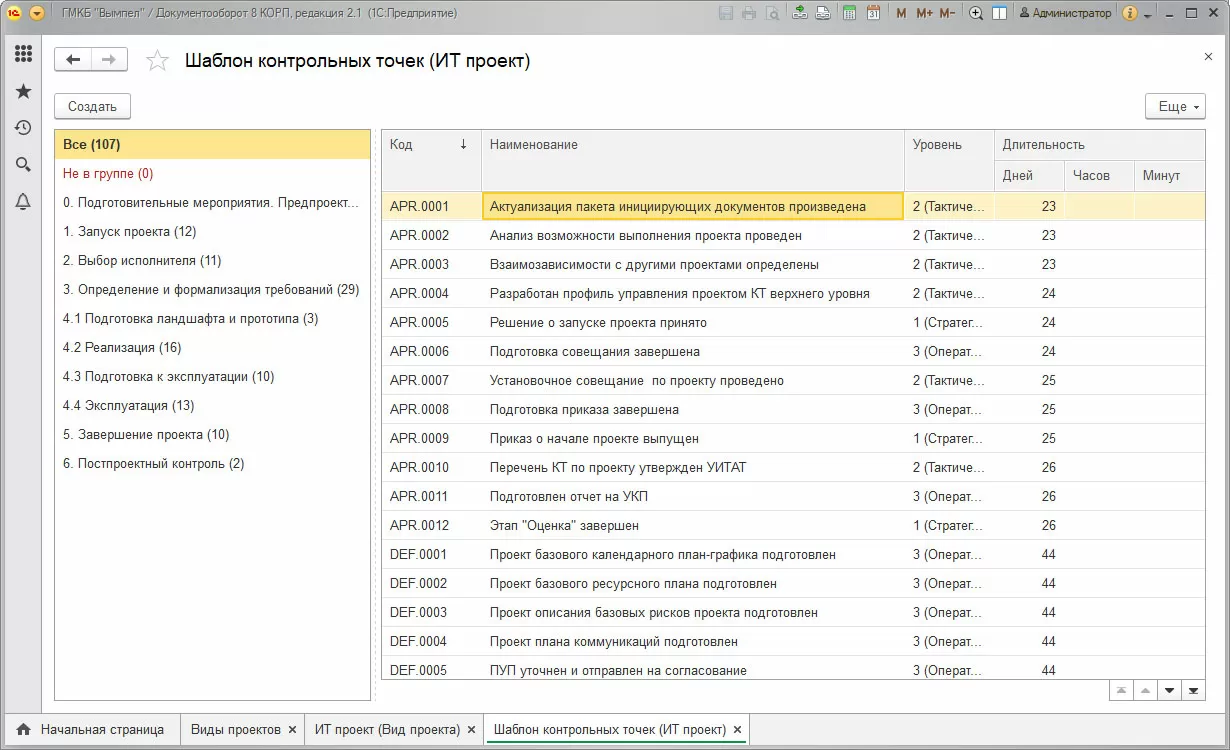Open the calculator icon in title bar

pos(849,13)
